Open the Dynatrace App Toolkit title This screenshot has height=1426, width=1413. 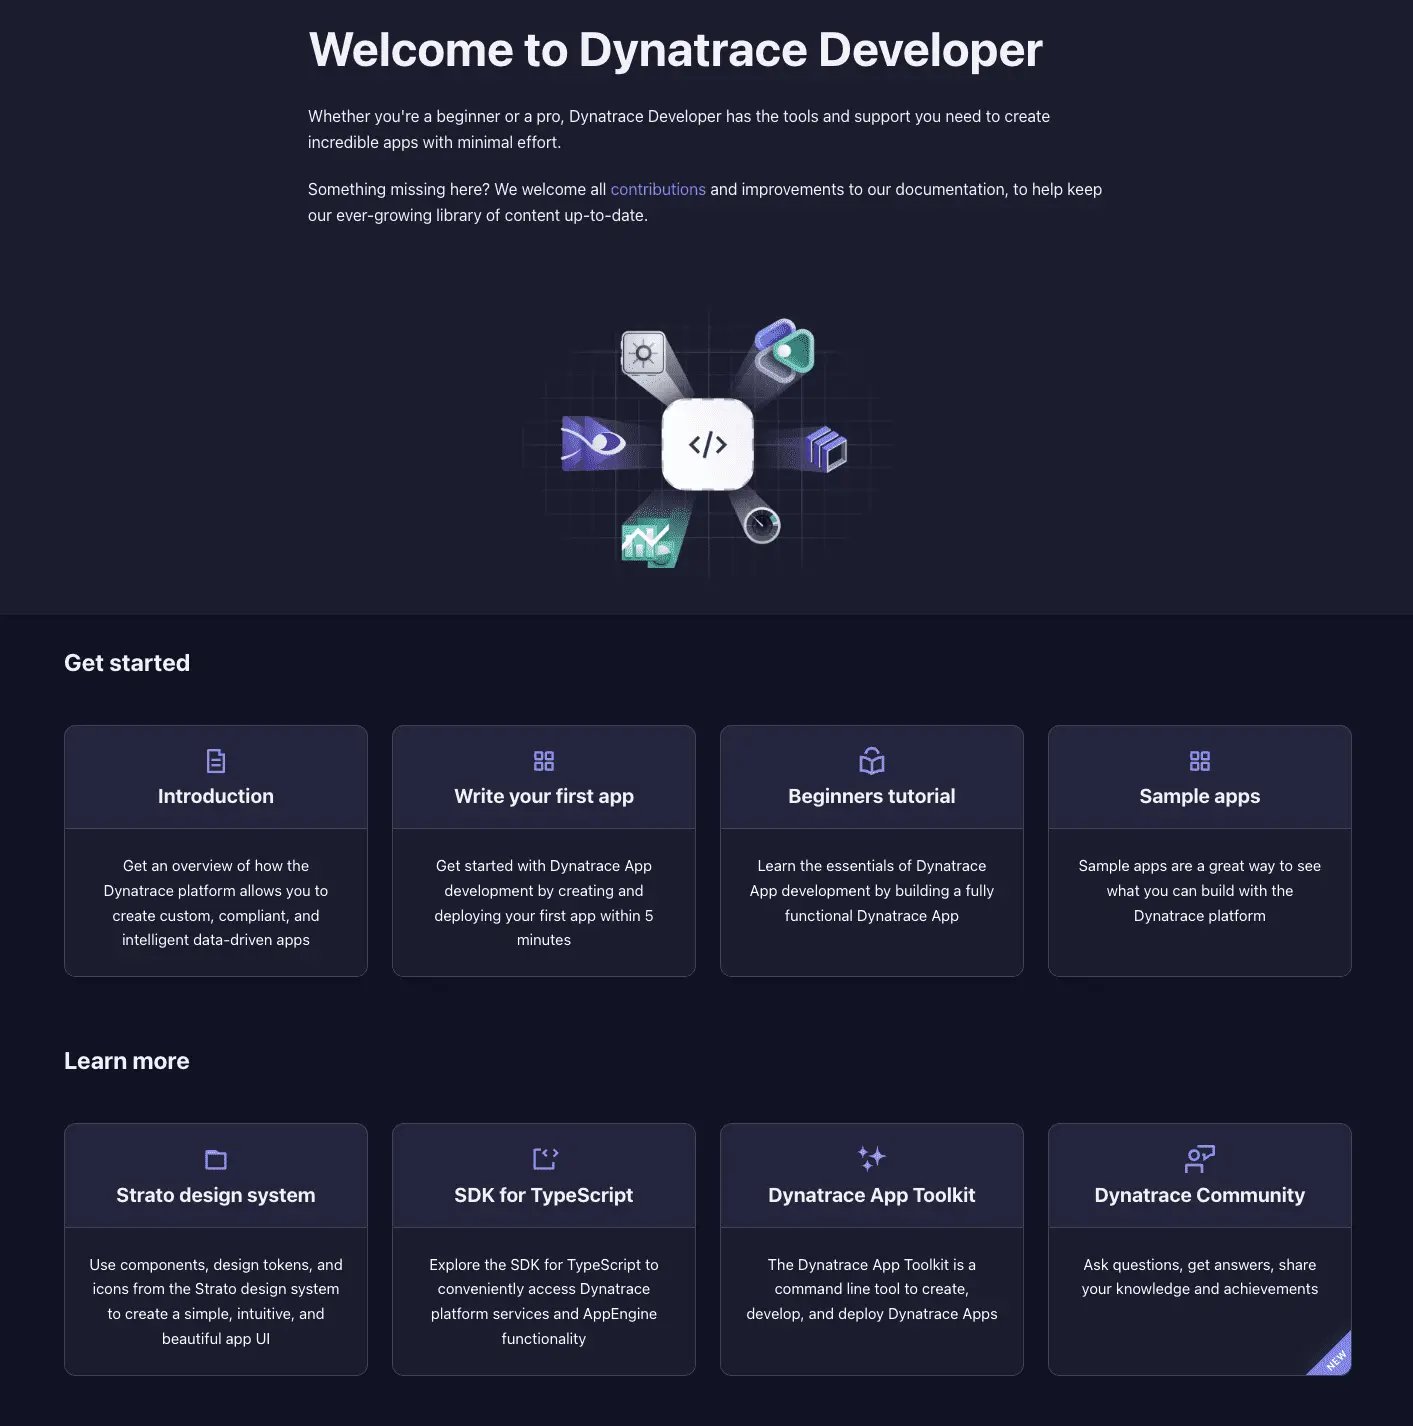point(872,1195)
